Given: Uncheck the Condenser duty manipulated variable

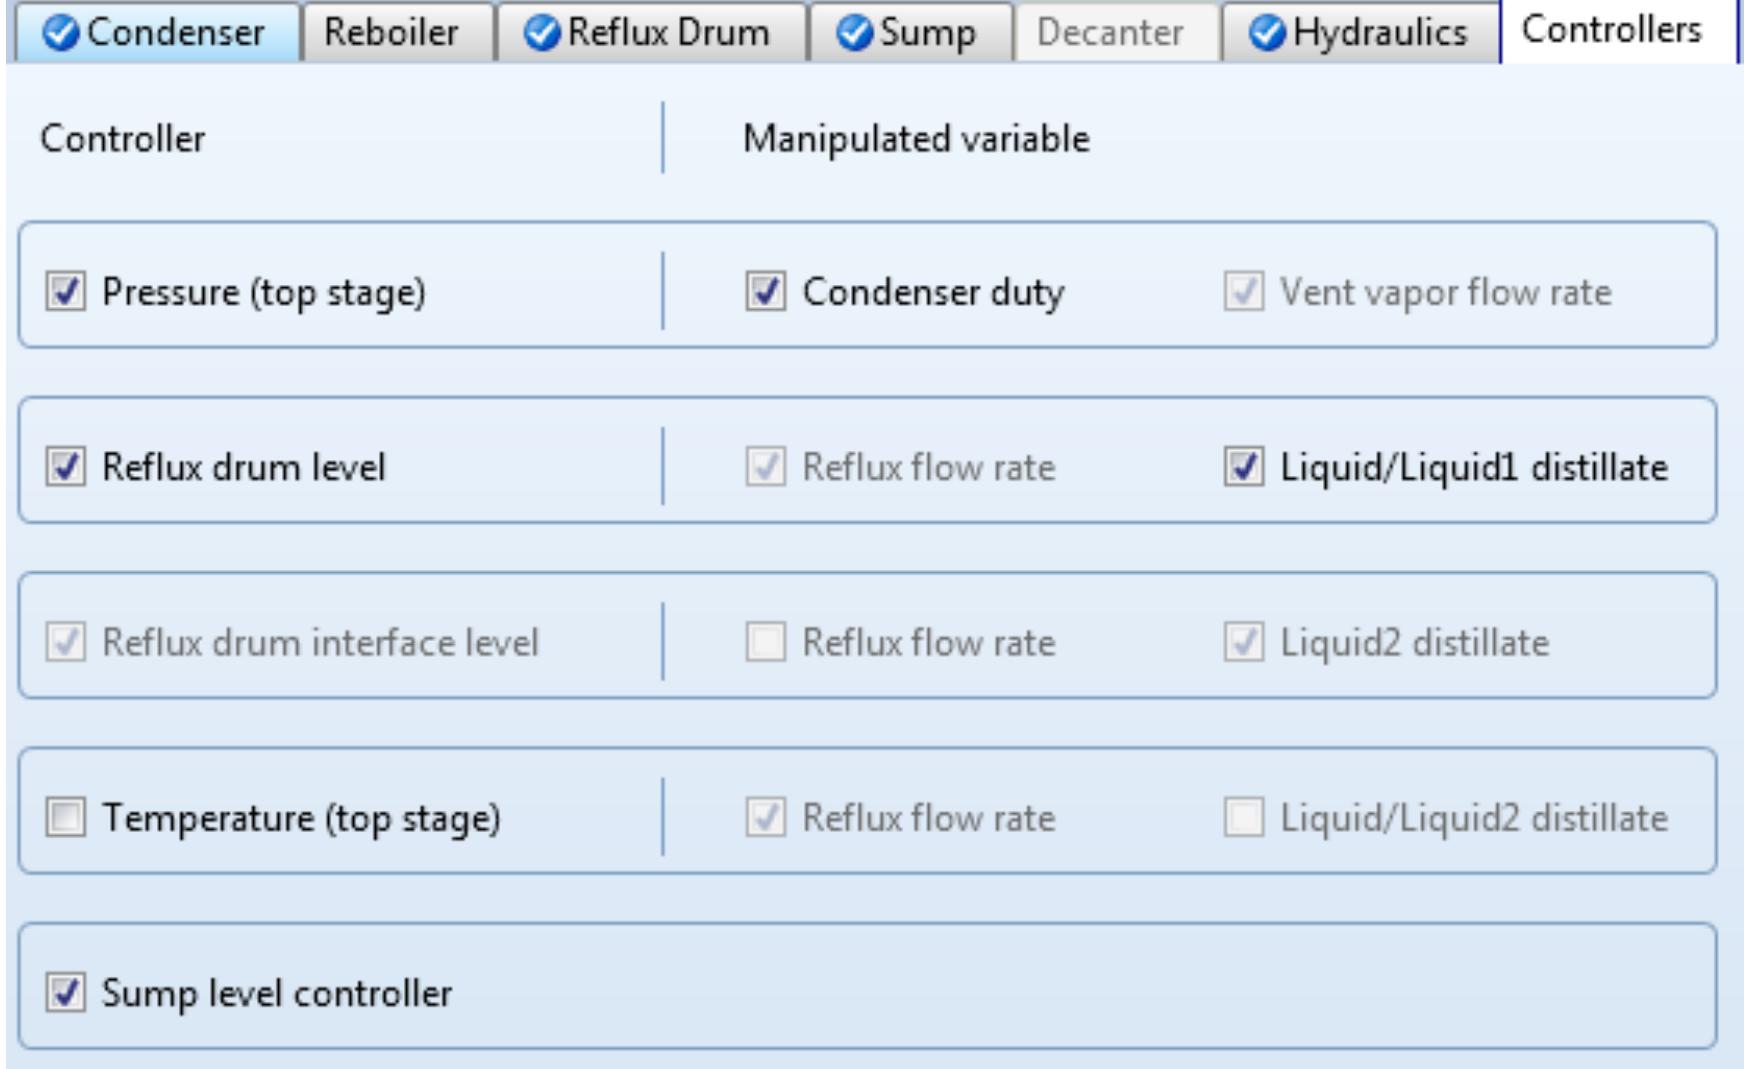Looking at the screenshot, I should pos(768,288).
